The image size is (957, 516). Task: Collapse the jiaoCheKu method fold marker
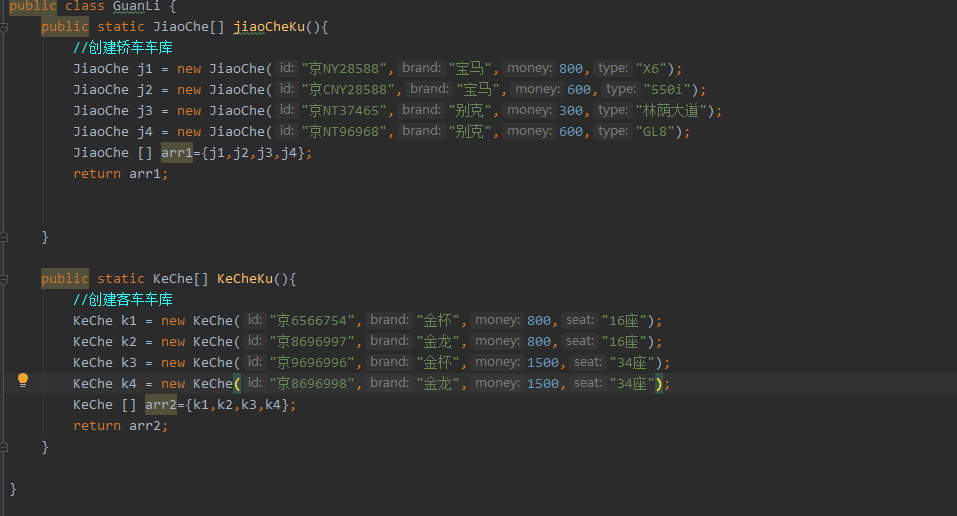[4, 27]
